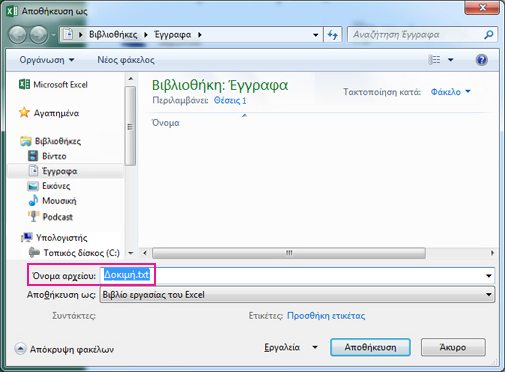Click the change view icon
The width and height of the screenshot is (505, 372).
pos(434,60)
